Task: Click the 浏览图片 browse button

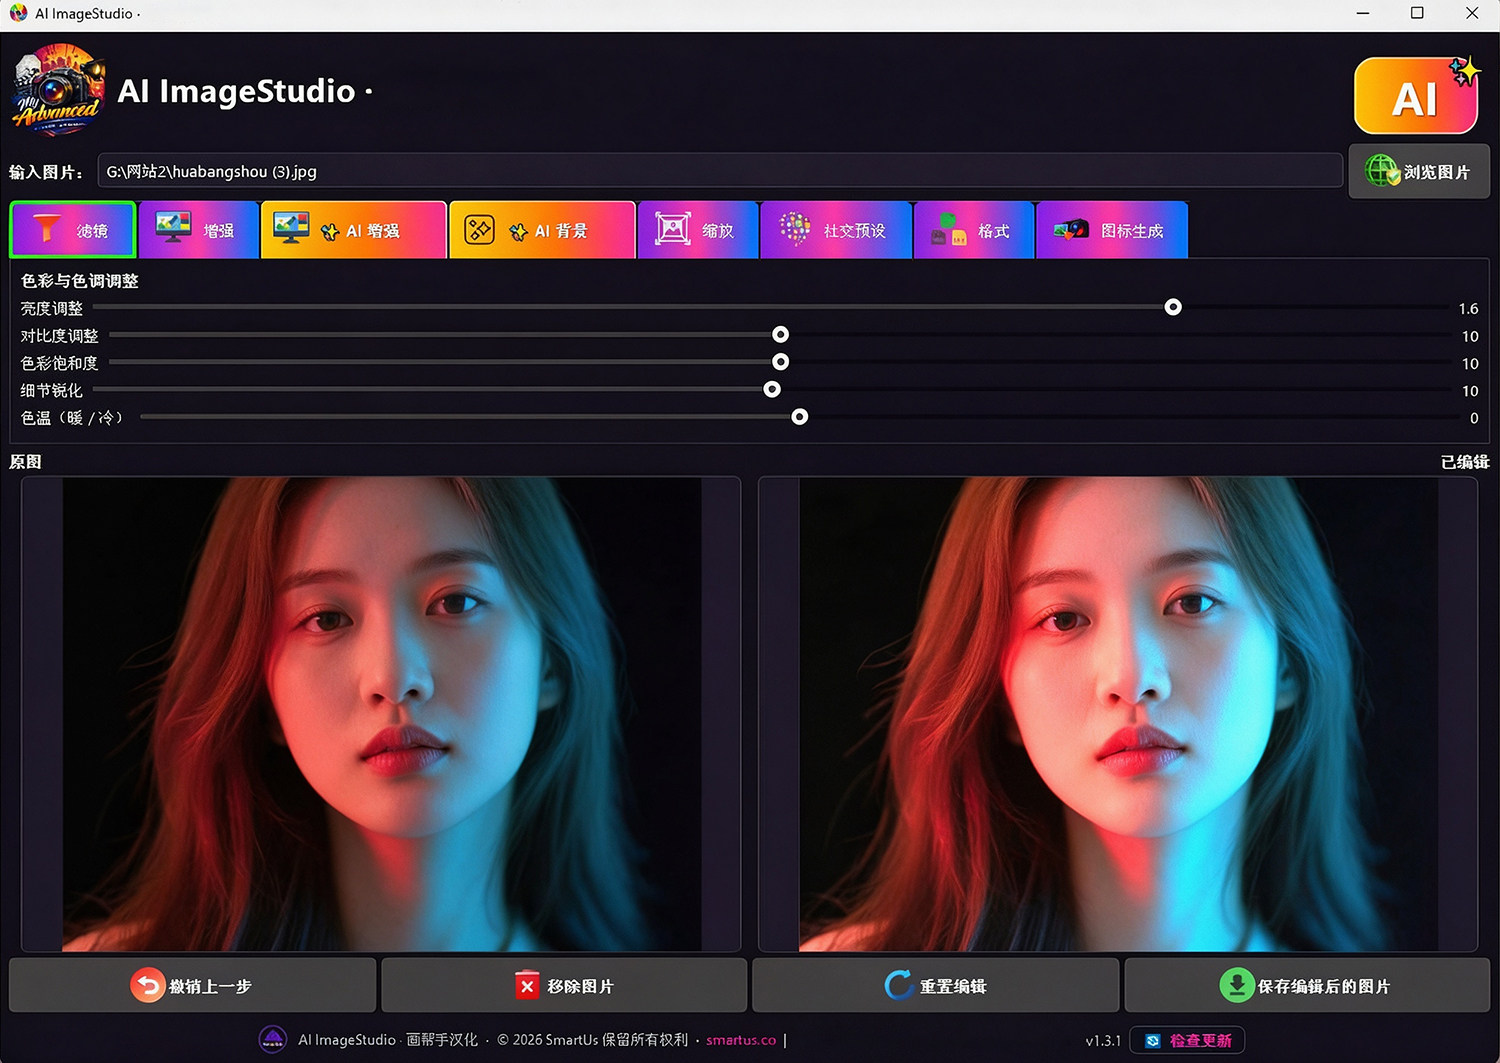Action: pyautogui.click(x=1419, y=171)
